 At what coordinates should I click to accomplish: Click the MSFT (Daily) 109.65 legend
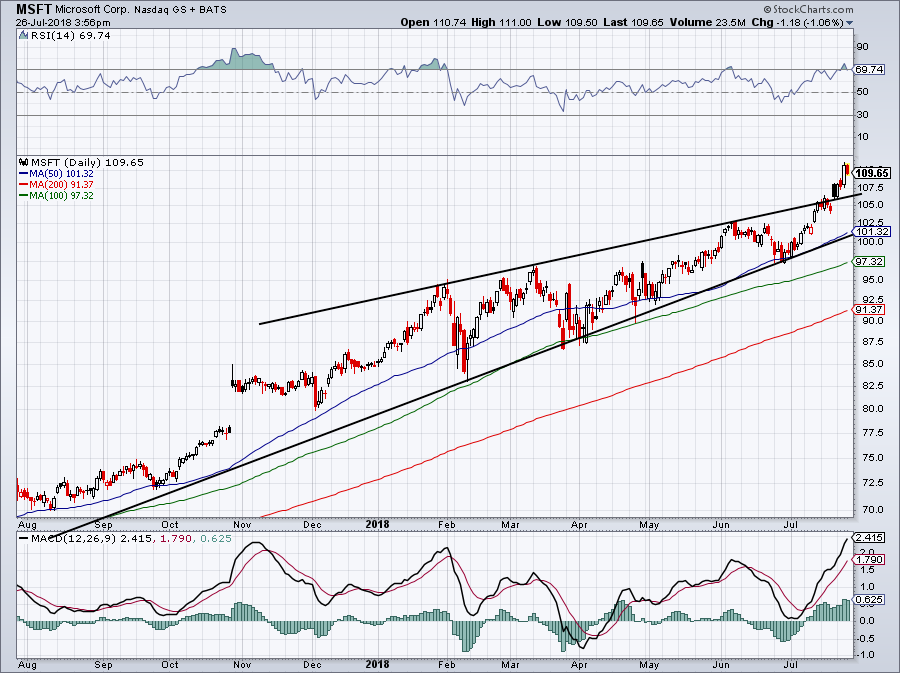pyautogui.click(x=87, y=162)
